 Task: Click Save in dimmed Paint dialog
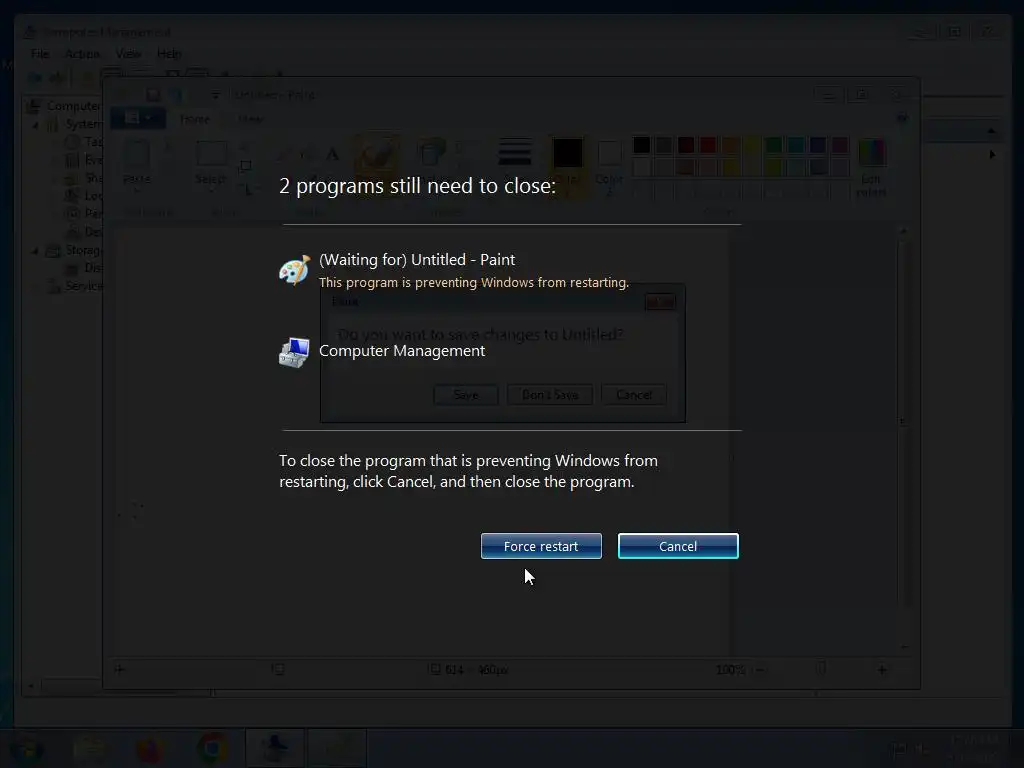(x=466, y=395)
